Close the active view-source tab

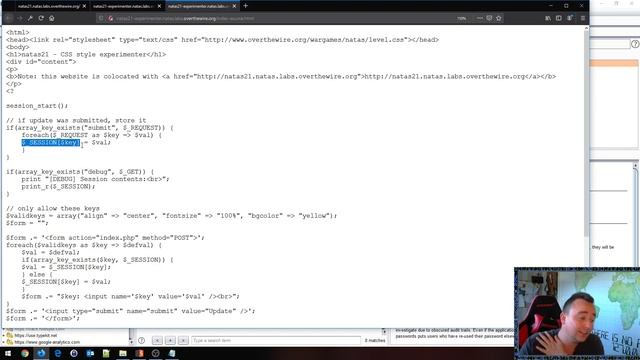(234, 7)
